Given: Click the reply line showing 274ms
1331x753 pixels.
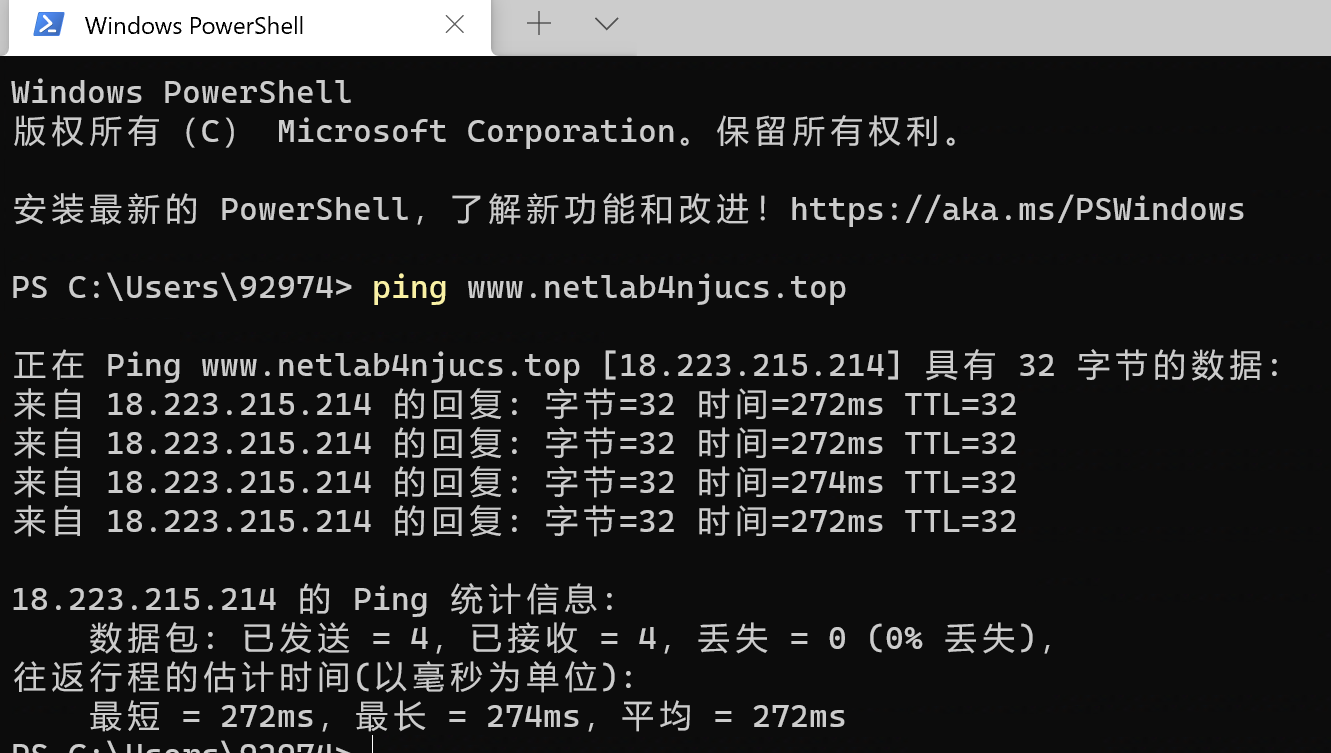Looking at the screenshot, I should point(515,483).
